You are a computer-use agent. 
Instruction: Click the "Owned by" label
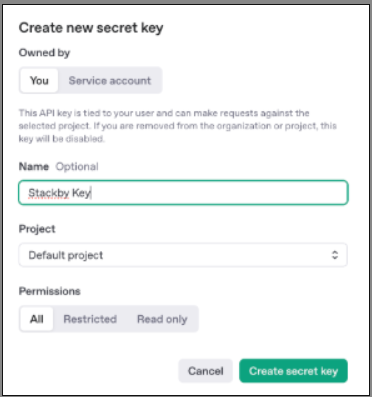(44, 53)
